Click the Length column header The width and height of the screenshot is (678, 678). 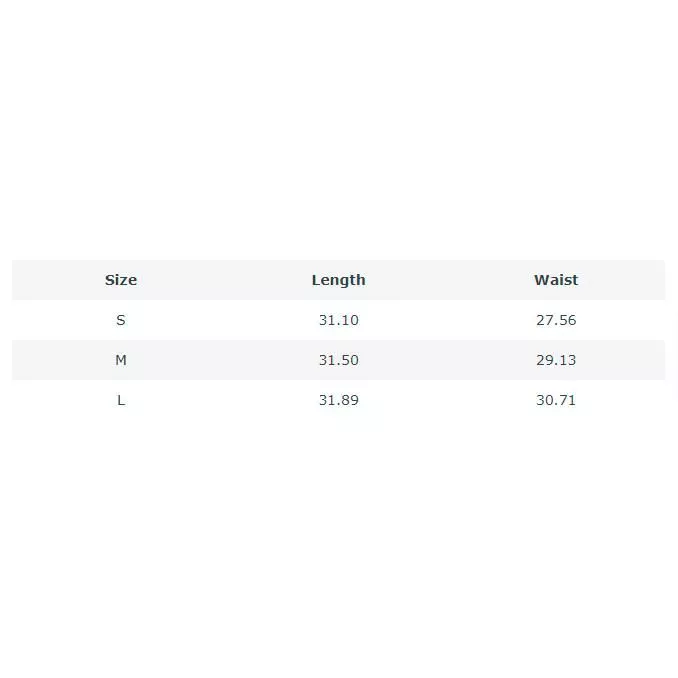point(339,280)
